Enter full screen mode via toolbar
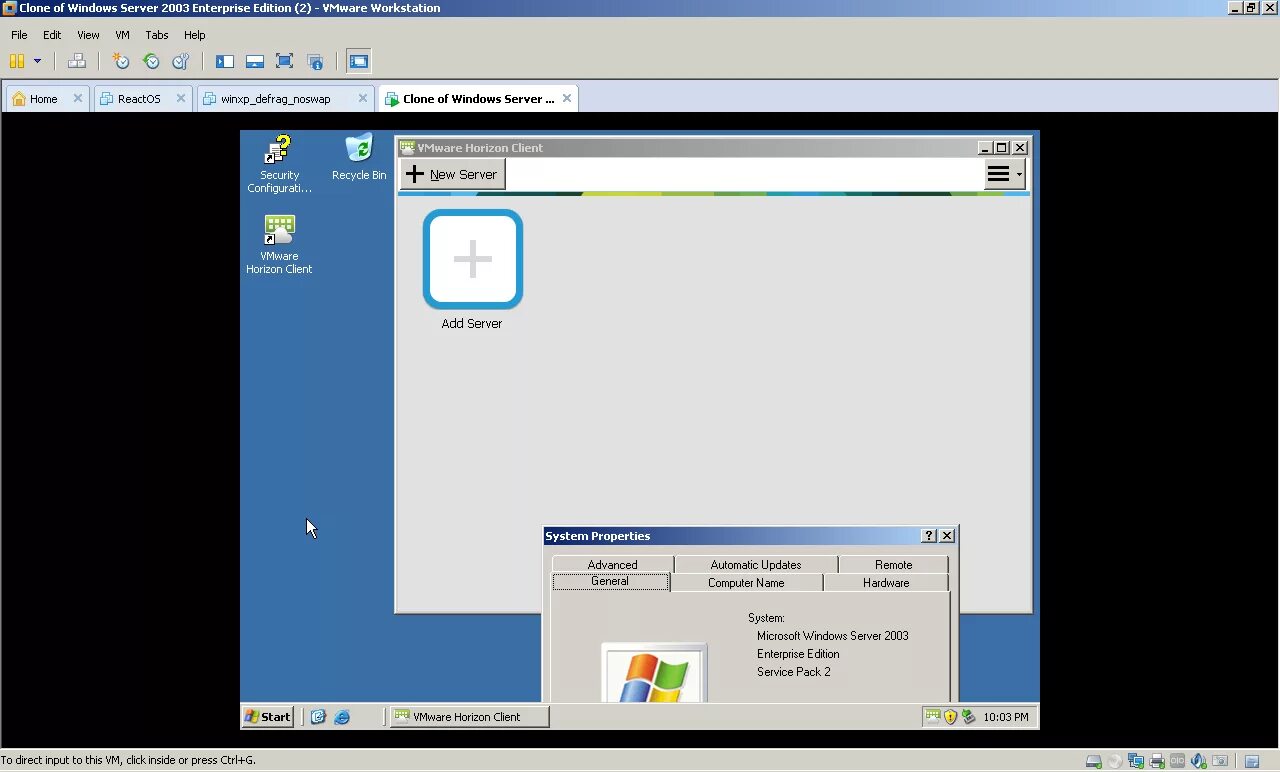The width and height of the screenshot is (1280, 772). point(284,61)
